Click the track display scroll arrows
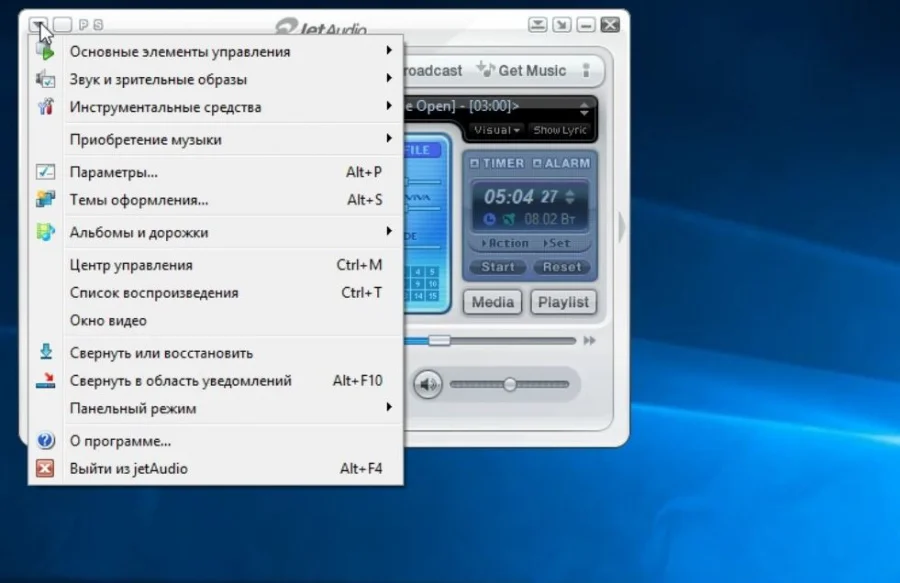The image size is (900, 583). point(584,108)
